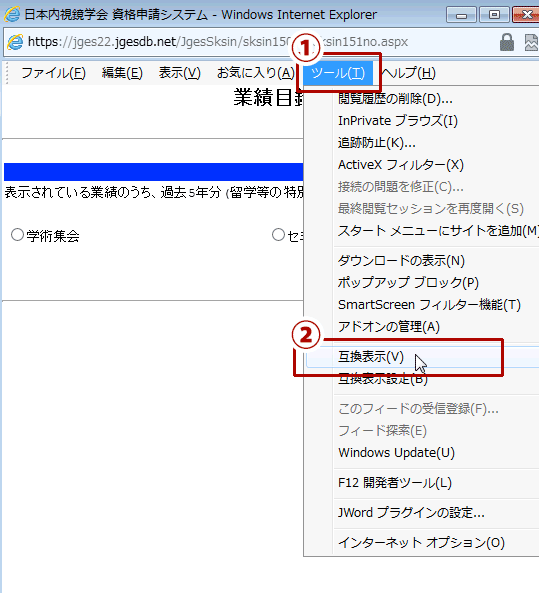Close the Internet Explorer window
This screenshot has width=539, height=593.
coord(526,15)
